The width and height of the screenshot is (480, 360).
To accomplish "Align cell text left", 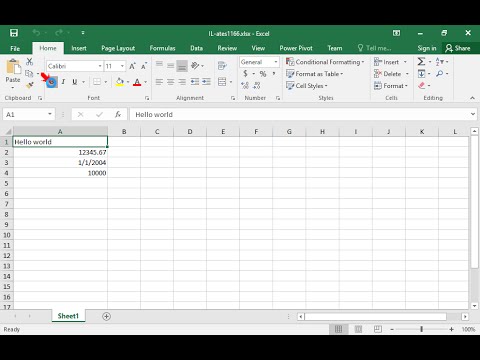I will pyautogui.click(x=159, y=82).
